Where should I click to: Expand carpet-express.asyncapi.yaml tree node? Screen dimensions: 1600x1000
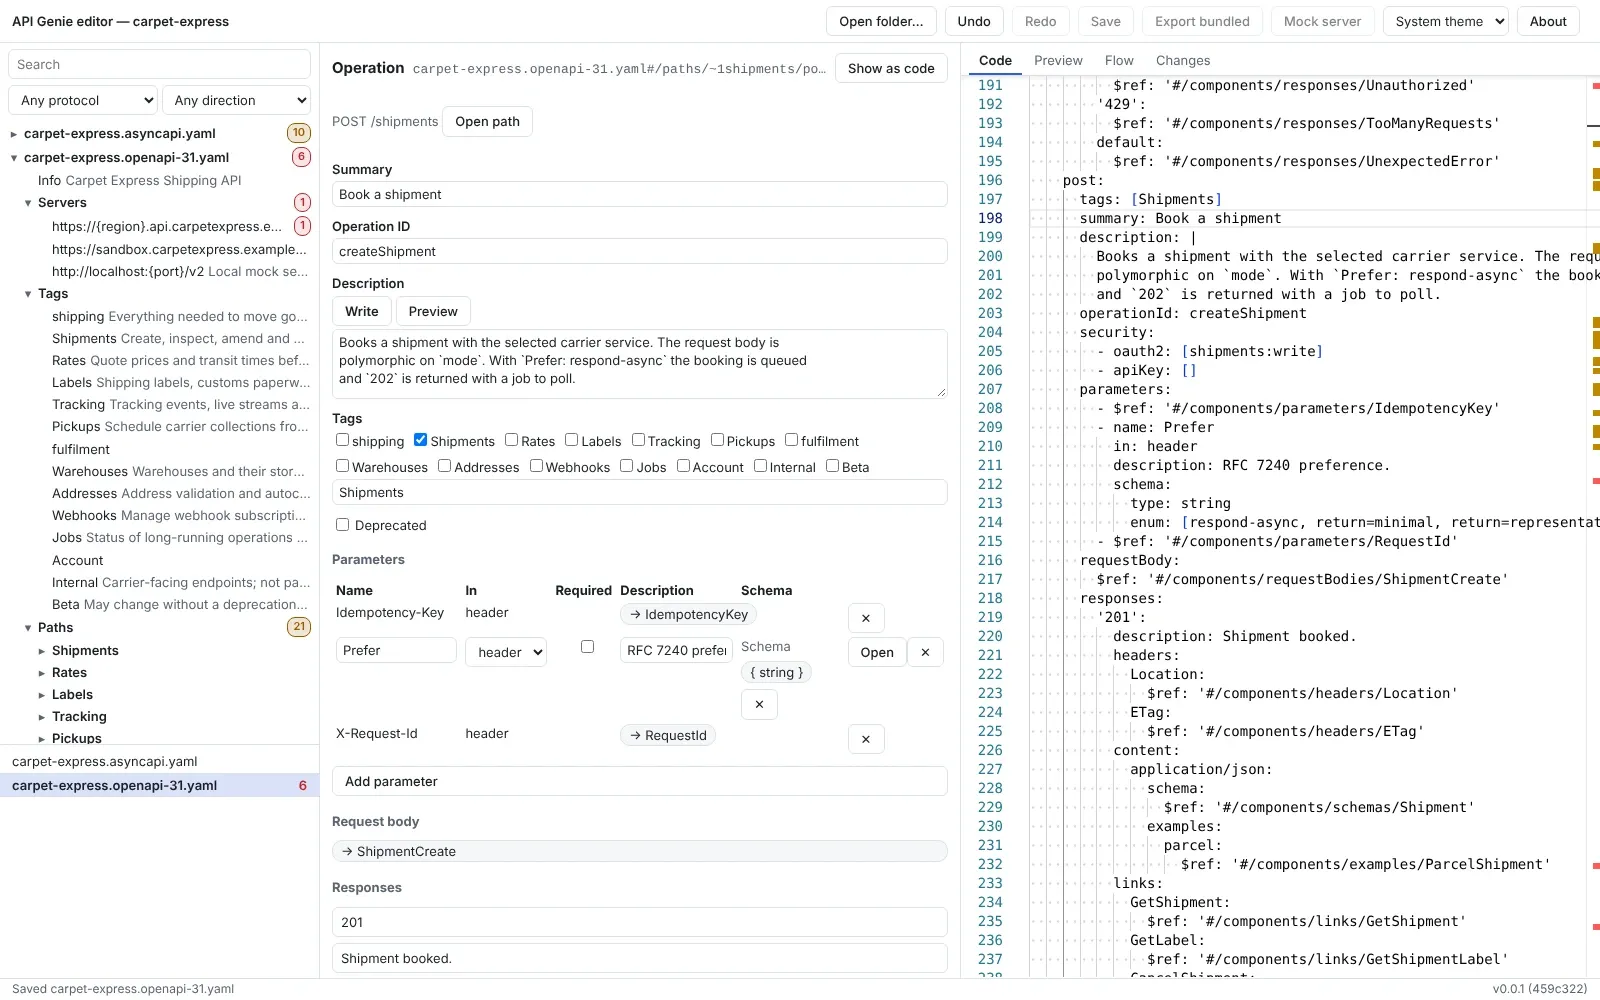pyautogui.click(x=14, y=134)
